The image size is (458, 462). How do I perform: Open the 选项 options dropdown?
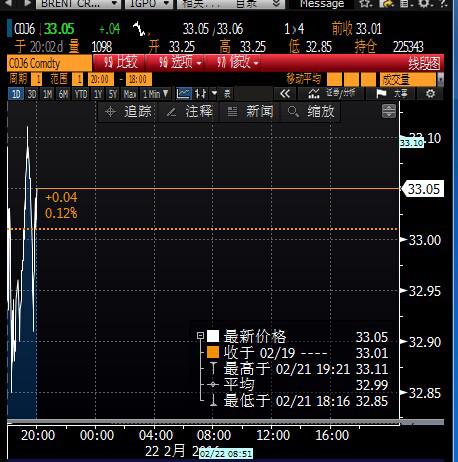(x=180, y=62)
